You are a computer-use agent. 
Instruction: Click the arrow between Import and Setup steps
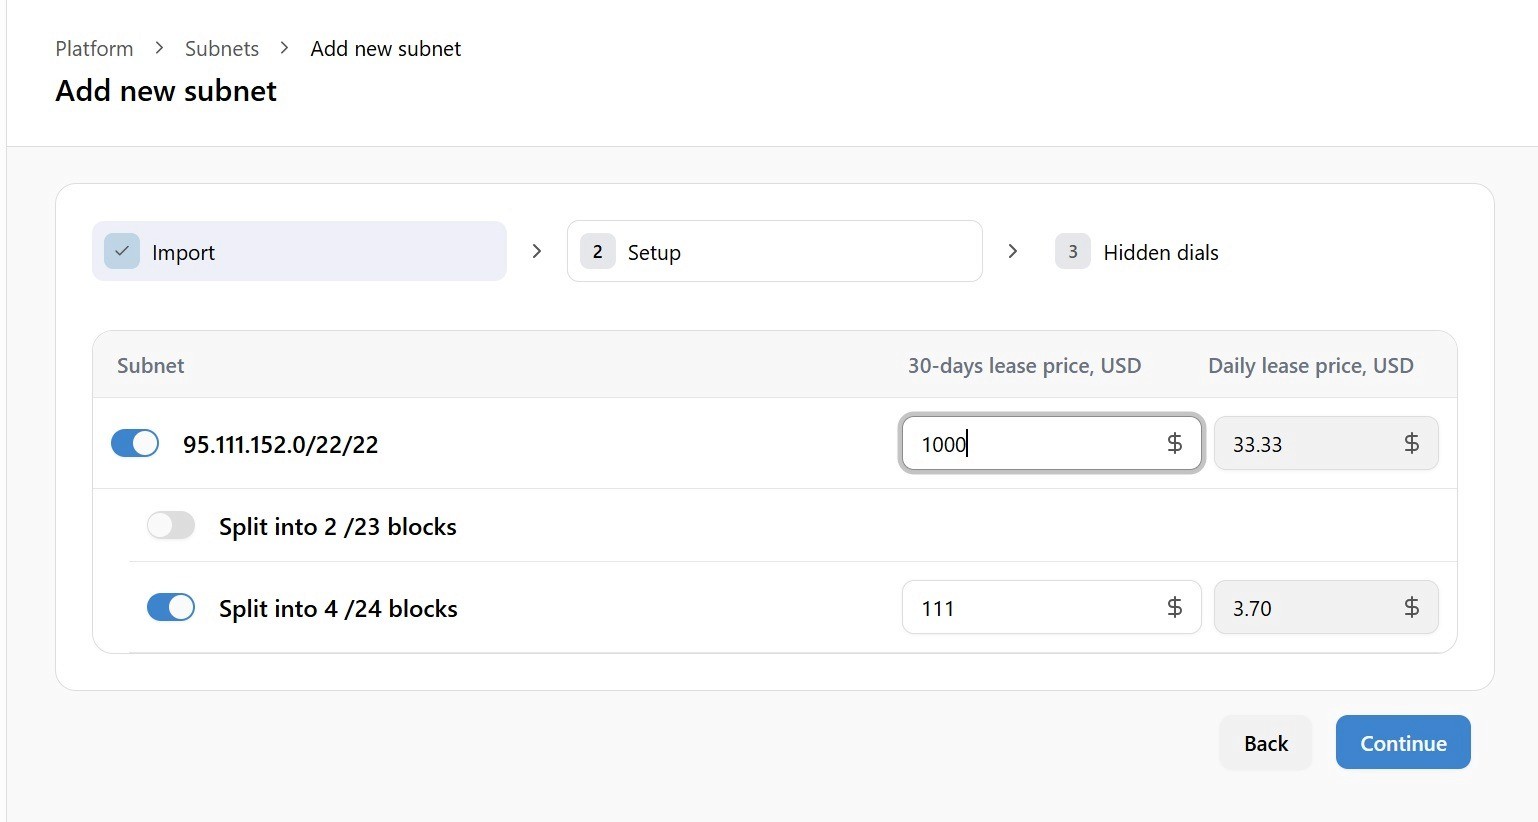click(x=537, y=251)
